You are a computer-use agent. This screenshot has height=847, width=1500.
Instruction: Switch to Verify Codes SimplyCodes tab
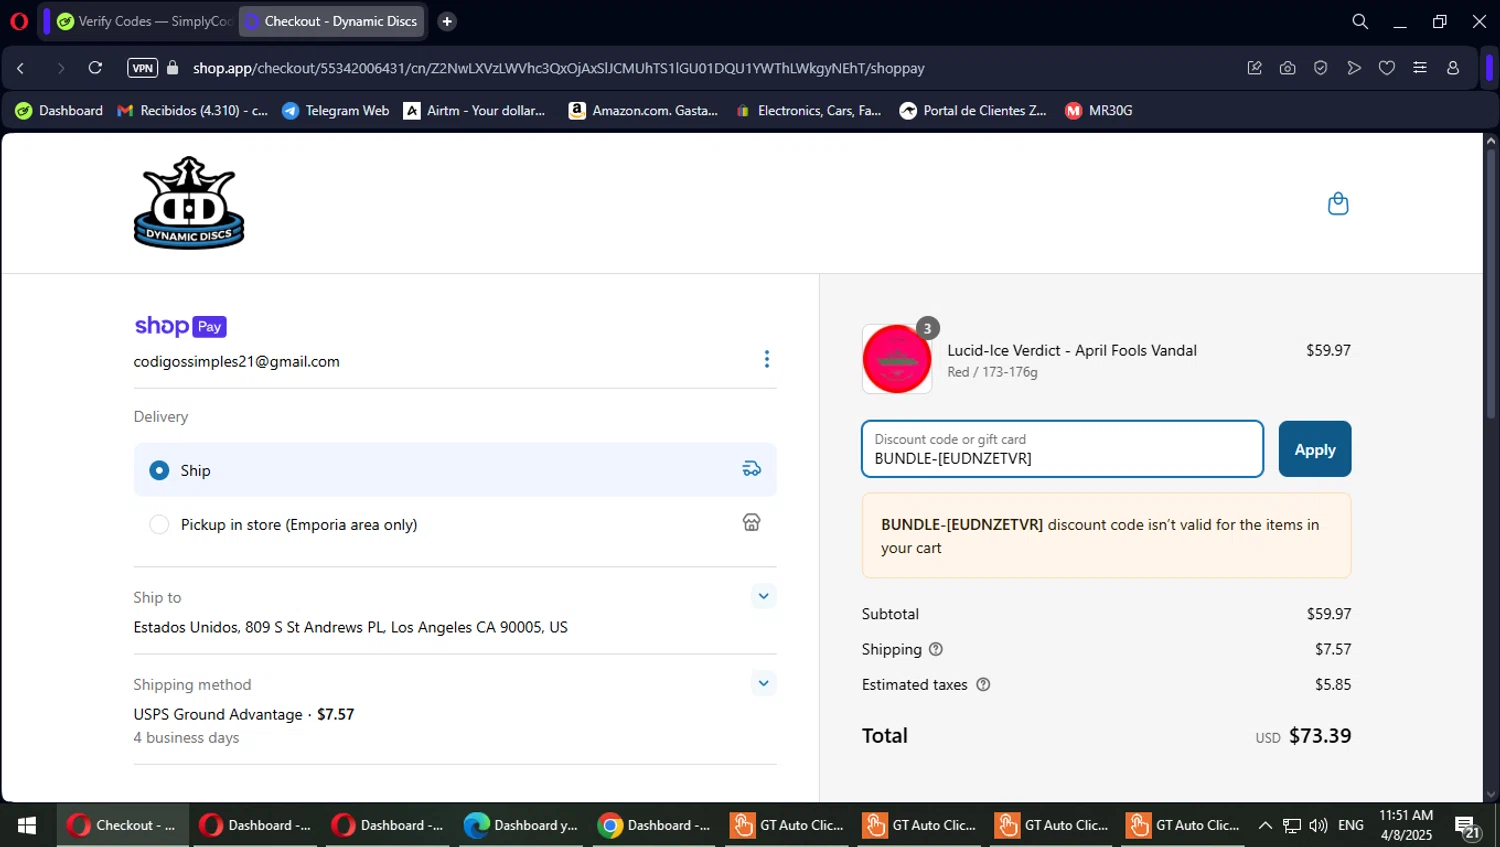coord(144,21)
